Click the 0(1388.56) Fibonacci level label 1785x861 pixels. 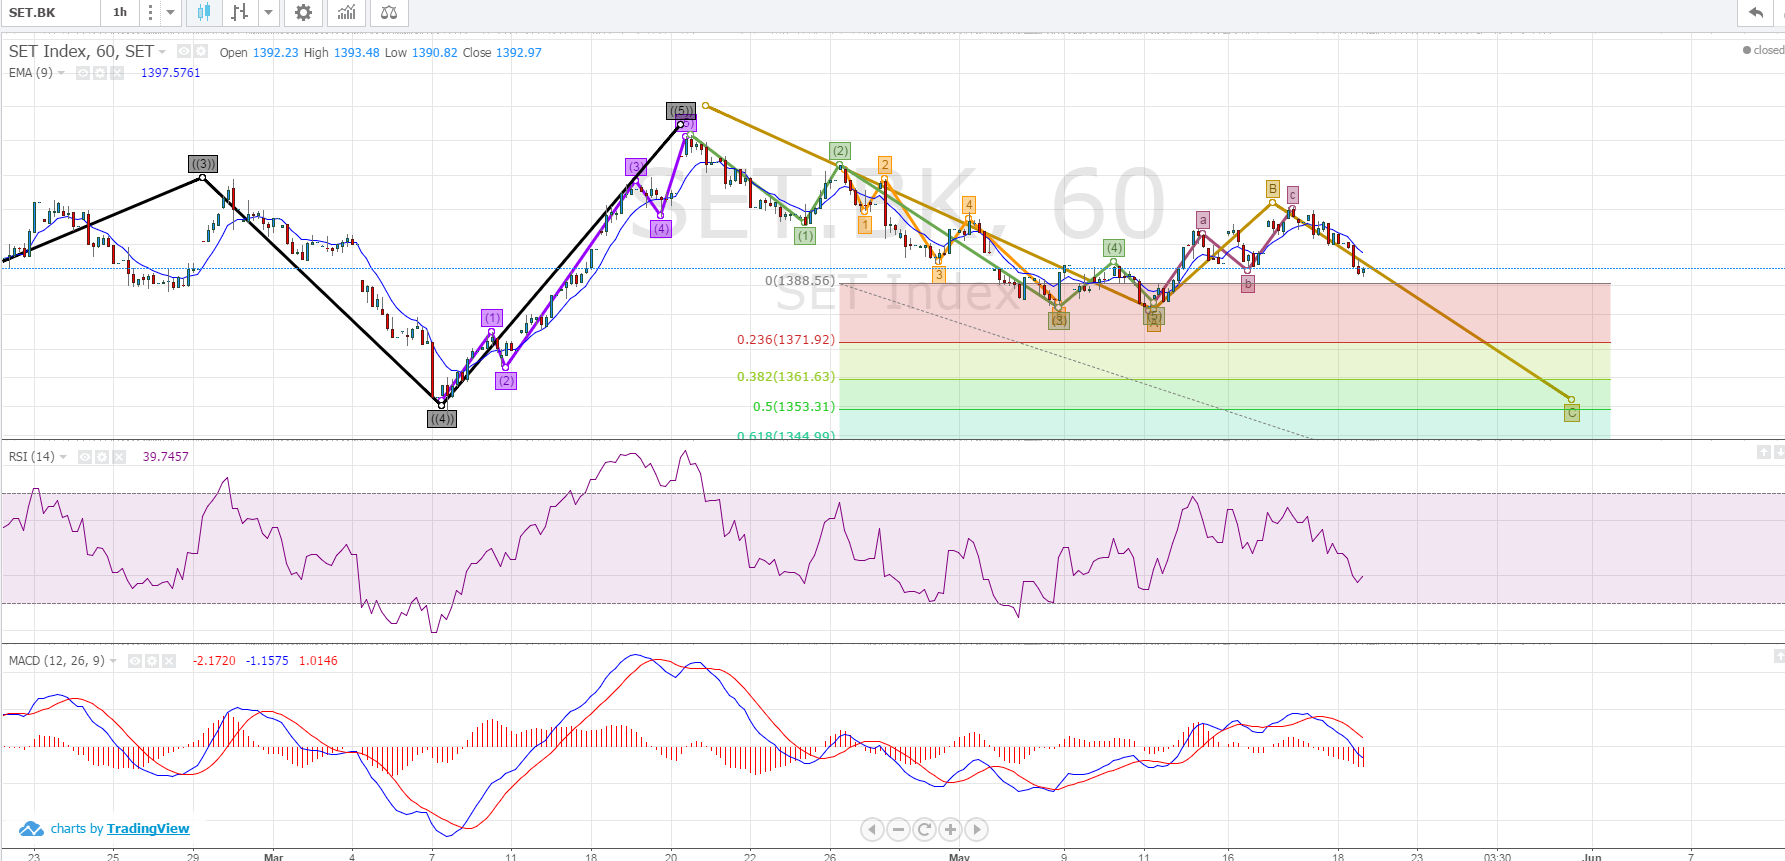click(800, 281)
